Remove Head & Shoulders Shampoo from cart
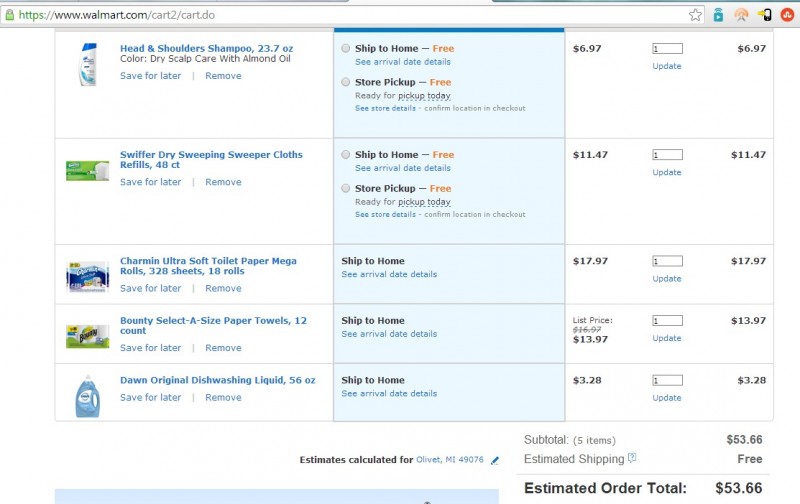Image resolution: width=800 pixels, height=504 pixels. click(223, 75)
